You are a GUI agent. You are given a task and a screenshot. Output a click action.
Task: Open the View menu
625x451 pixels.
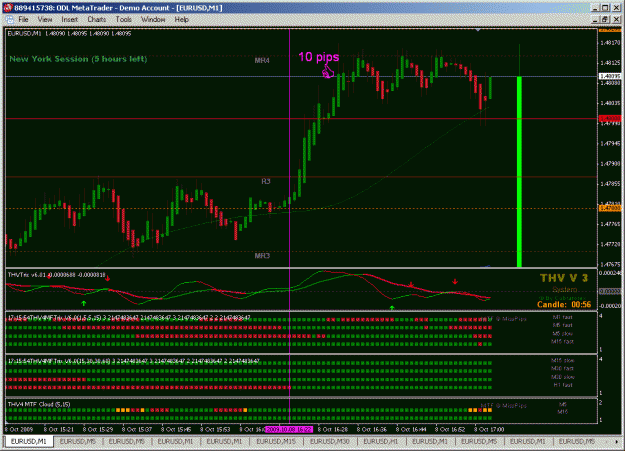pos(45,19)
